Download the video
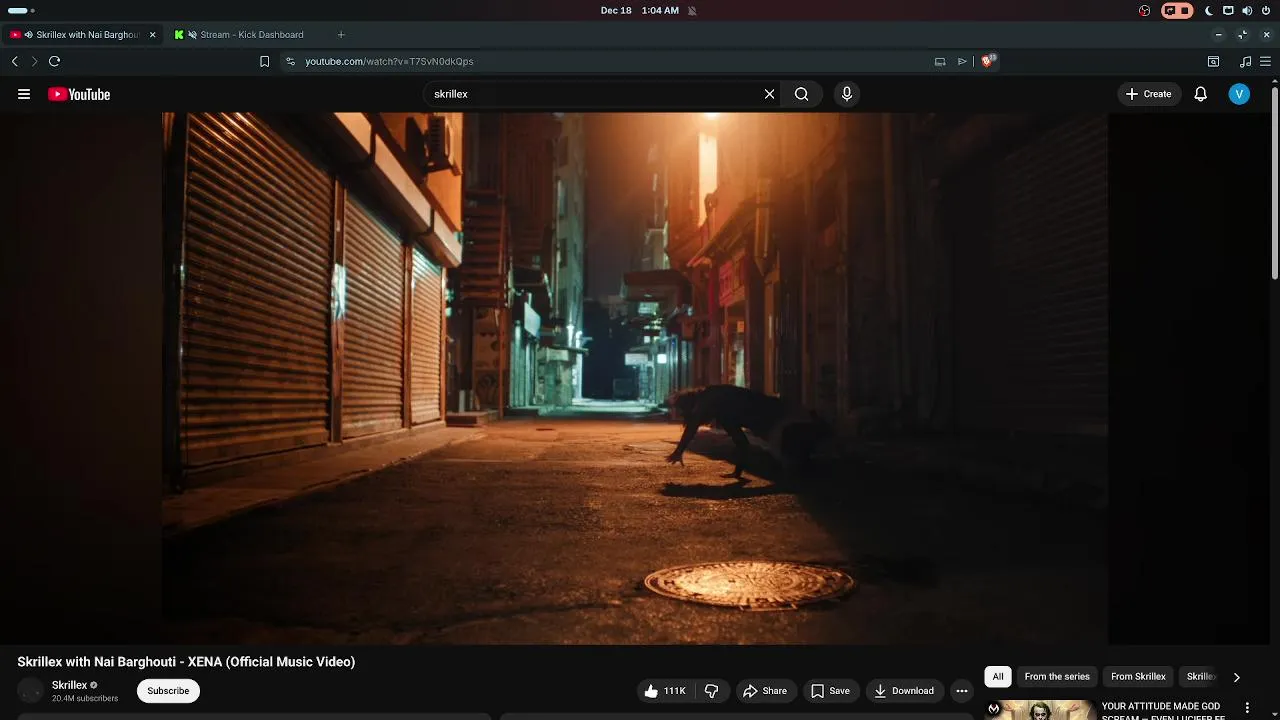Viewport: 1280px width, 720px height. pyautogui.click(x=903, y=691)
